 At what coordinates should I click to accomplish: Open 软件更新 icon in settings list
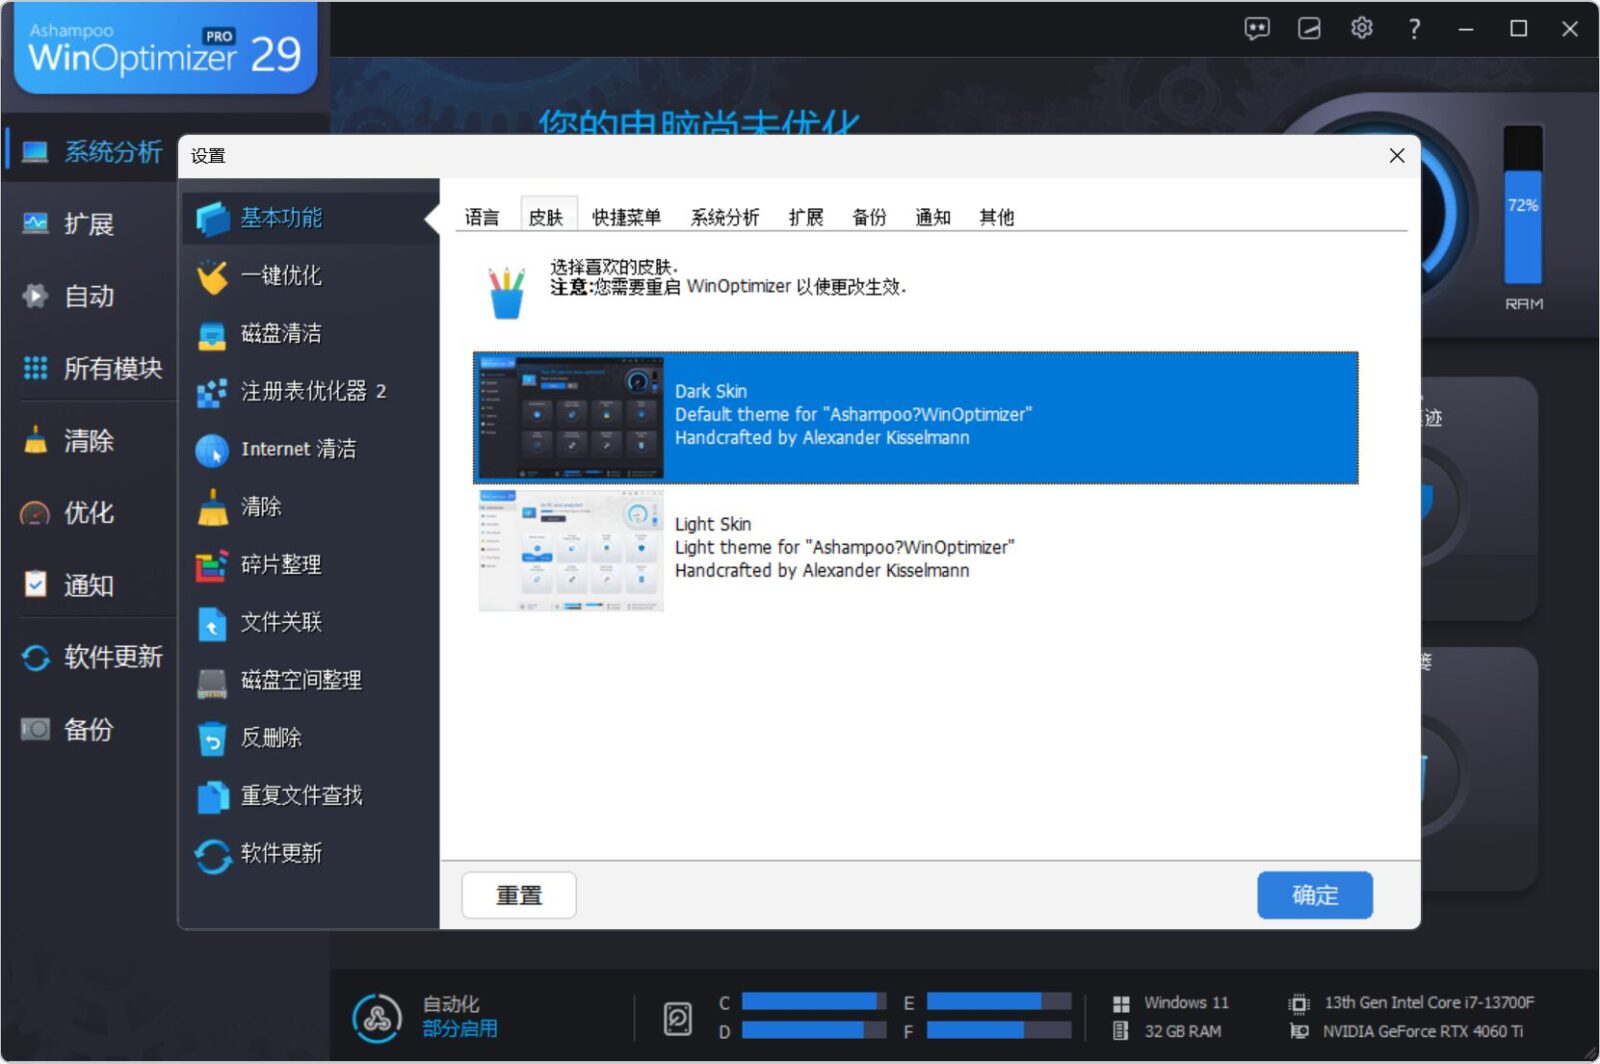pyautogui.click(x=213, y=855)
